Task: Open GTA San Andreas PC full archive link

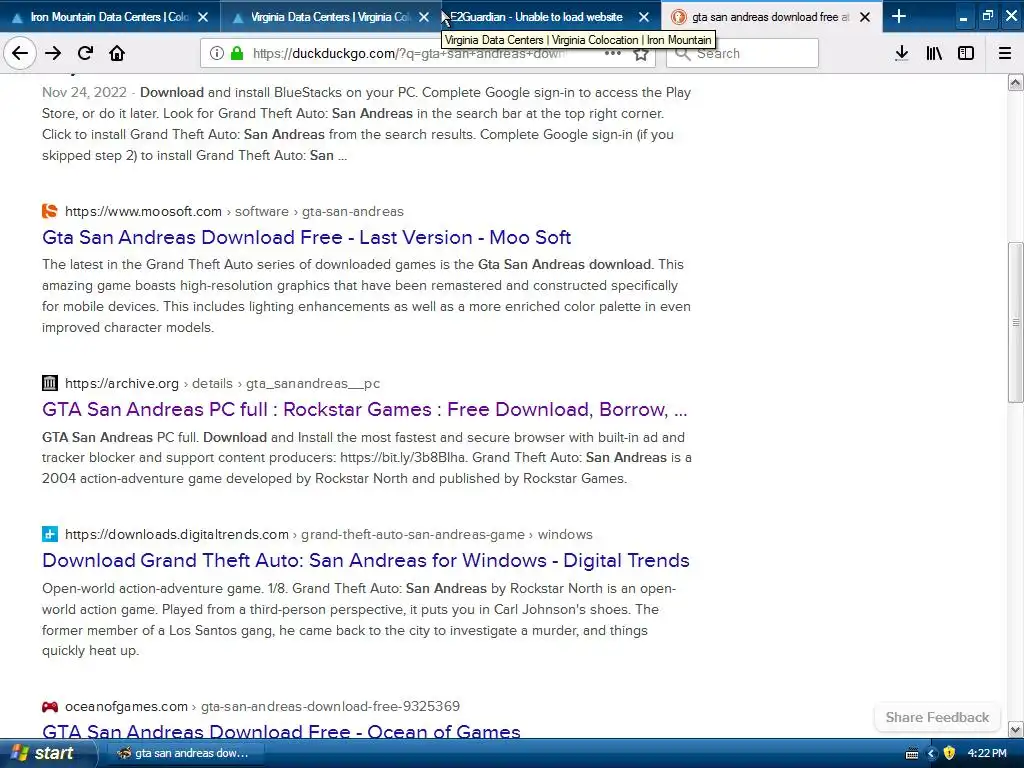Action: point(364,409)
